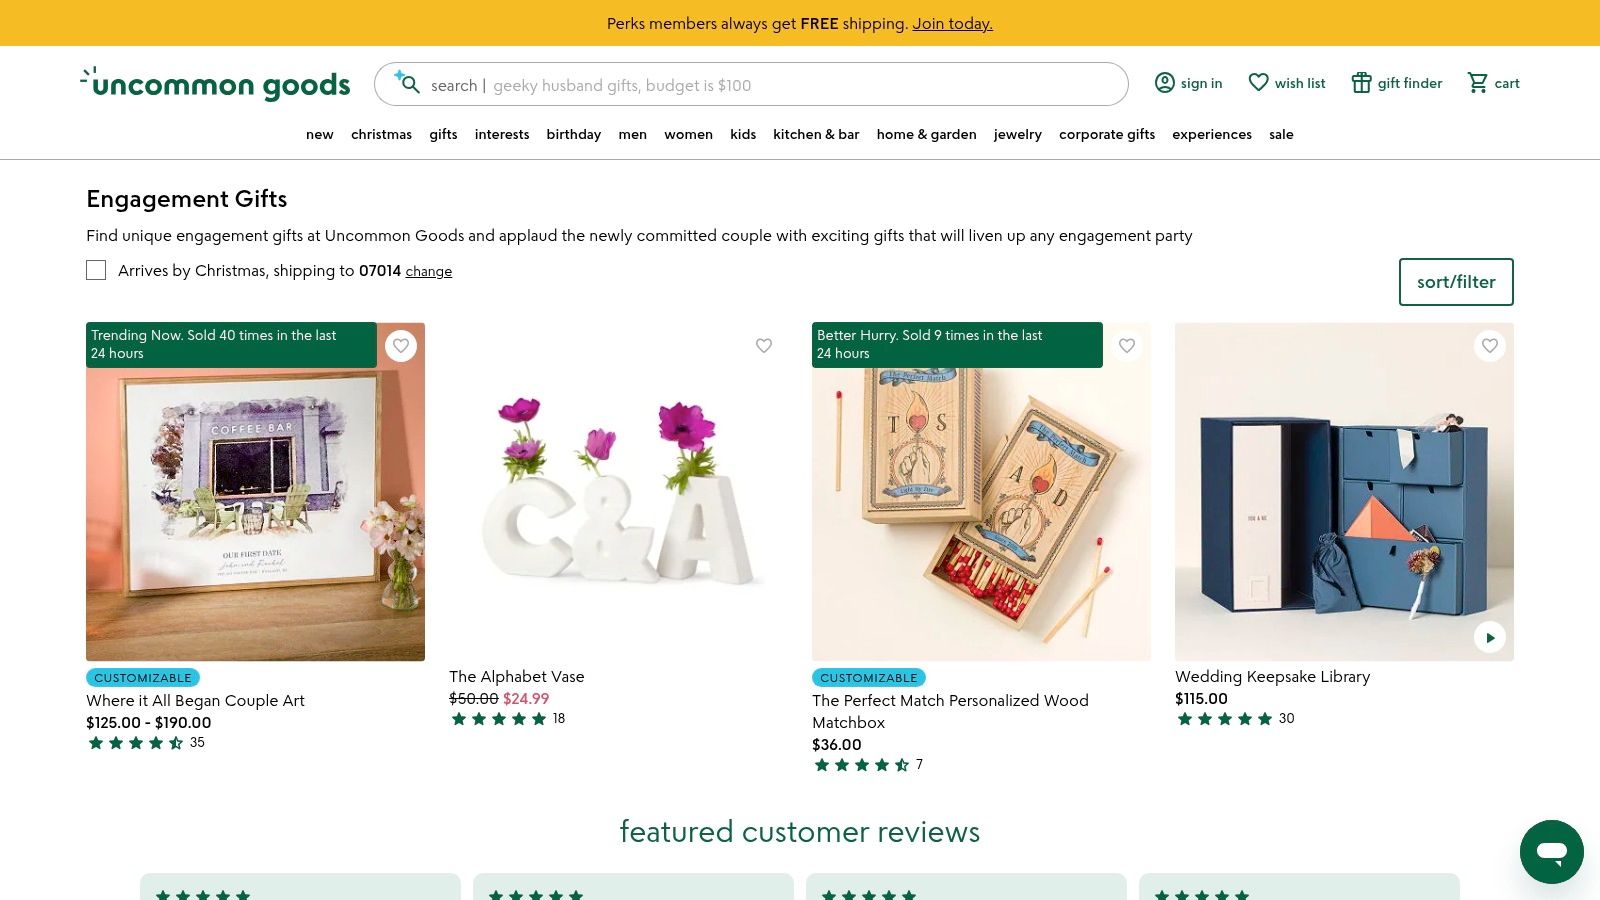Play the Wedding Keepsake Library video

[1489, 637]
